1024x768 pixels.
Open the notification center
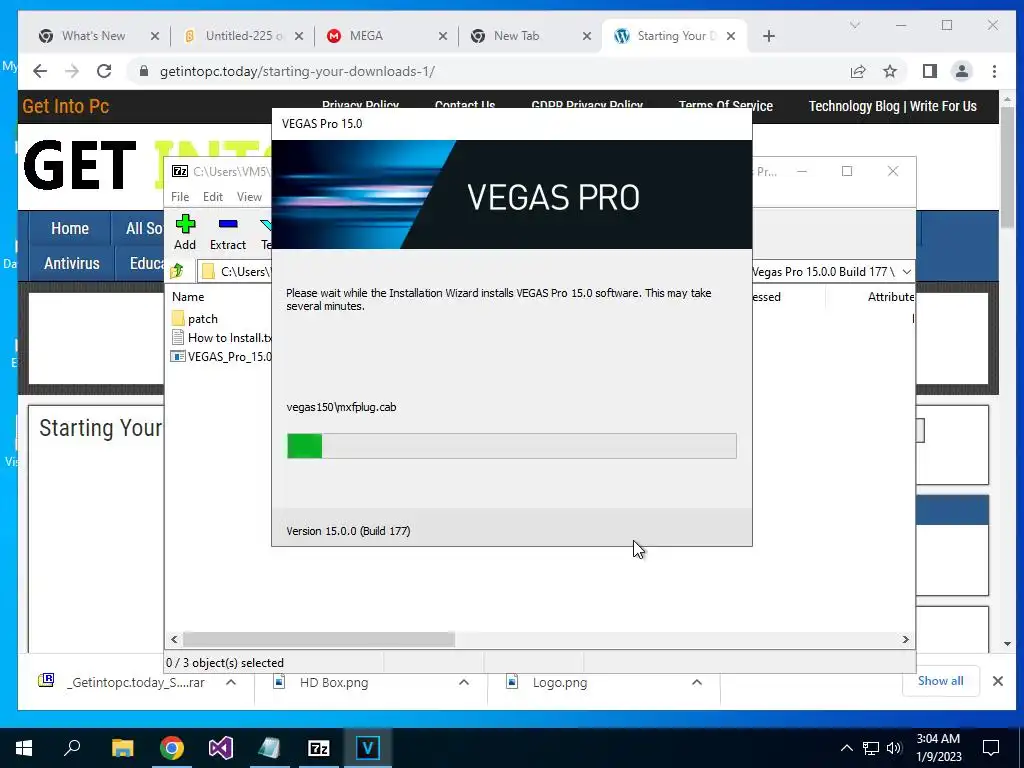[x=991, y=748]
